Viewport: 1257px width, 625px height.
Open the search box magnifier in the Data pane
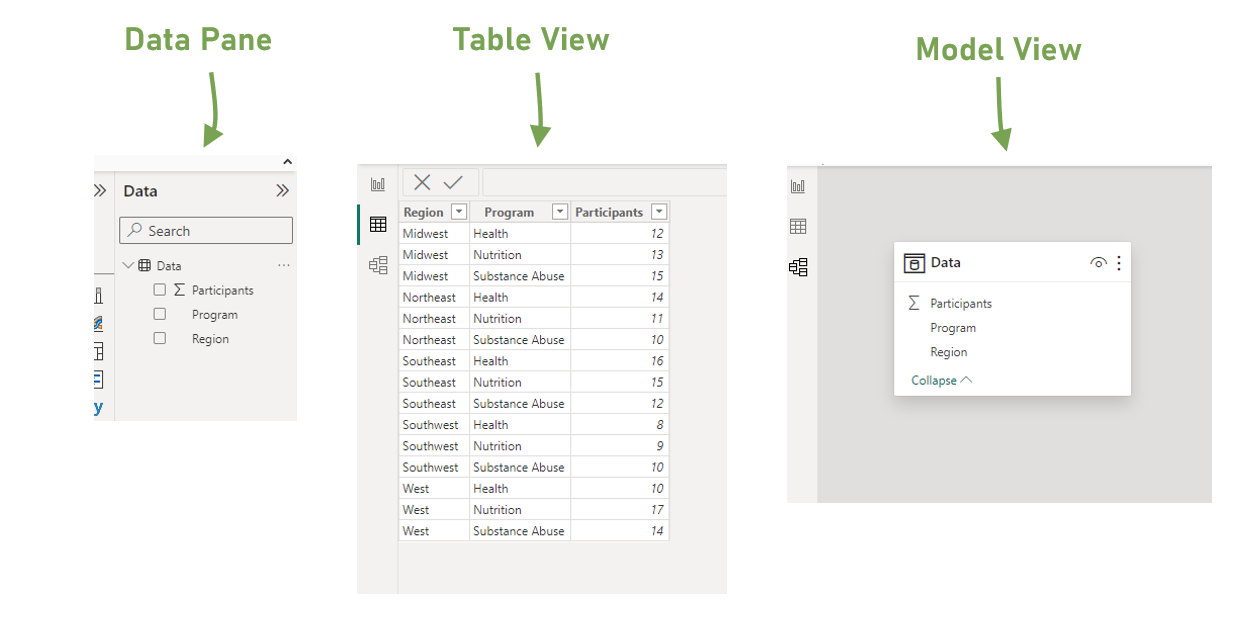(134, 230)
